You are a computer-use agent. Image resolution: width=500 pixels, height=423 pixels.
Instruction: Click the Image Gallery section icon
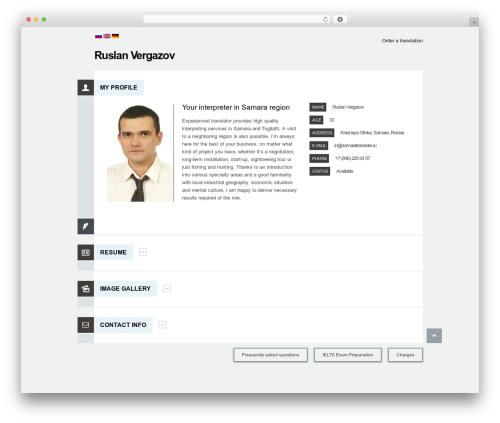point(86,289)
